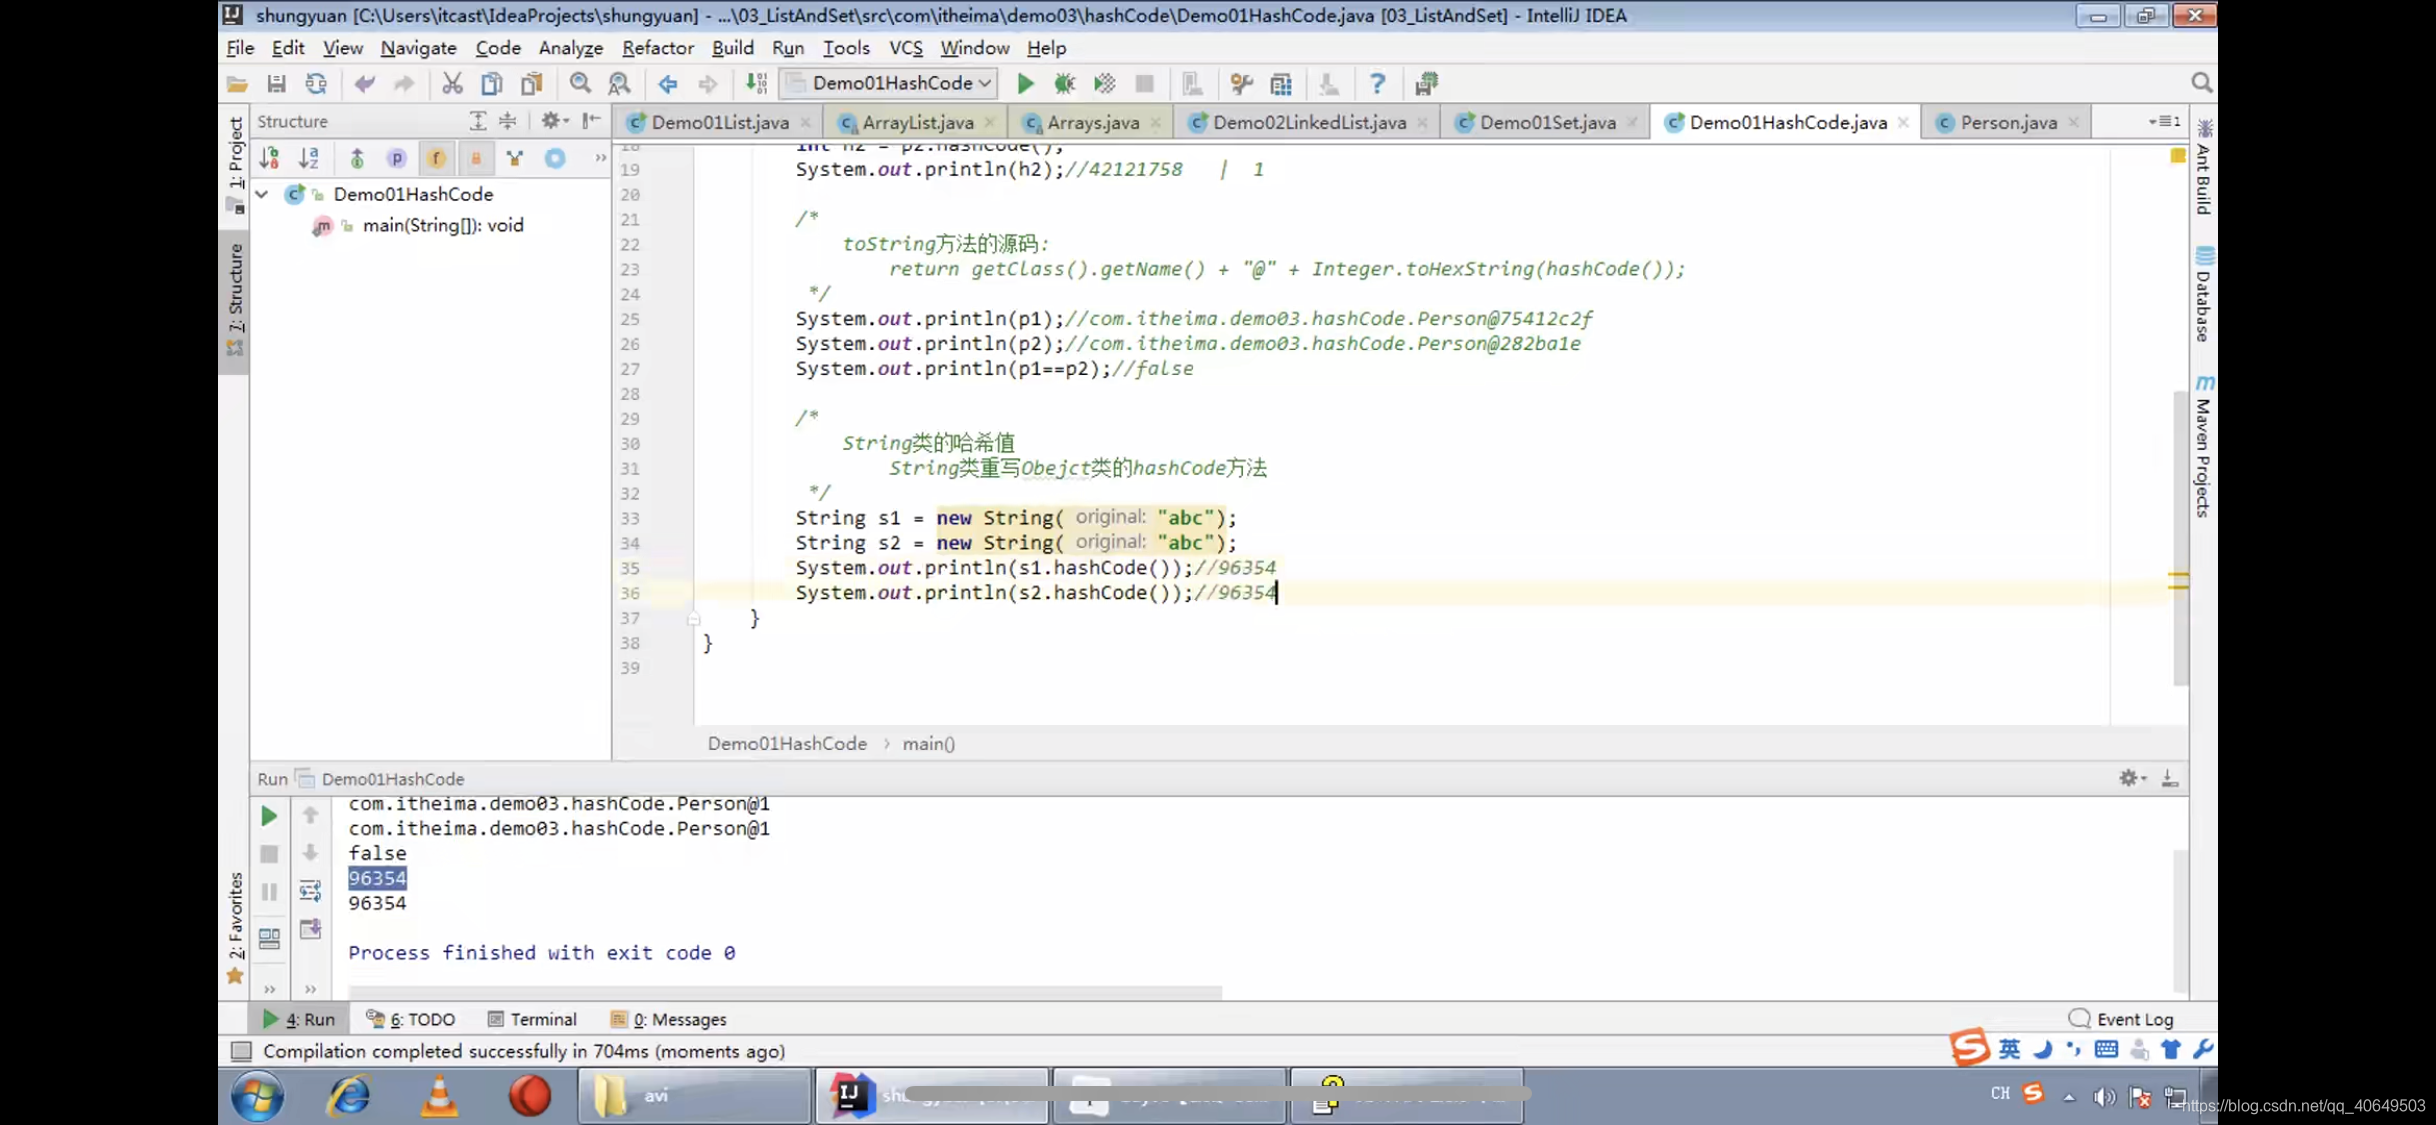Hide the Structure panel
Image resolution: width=2436 pixels, height=1125 pixels.
[x=592, y=121]
